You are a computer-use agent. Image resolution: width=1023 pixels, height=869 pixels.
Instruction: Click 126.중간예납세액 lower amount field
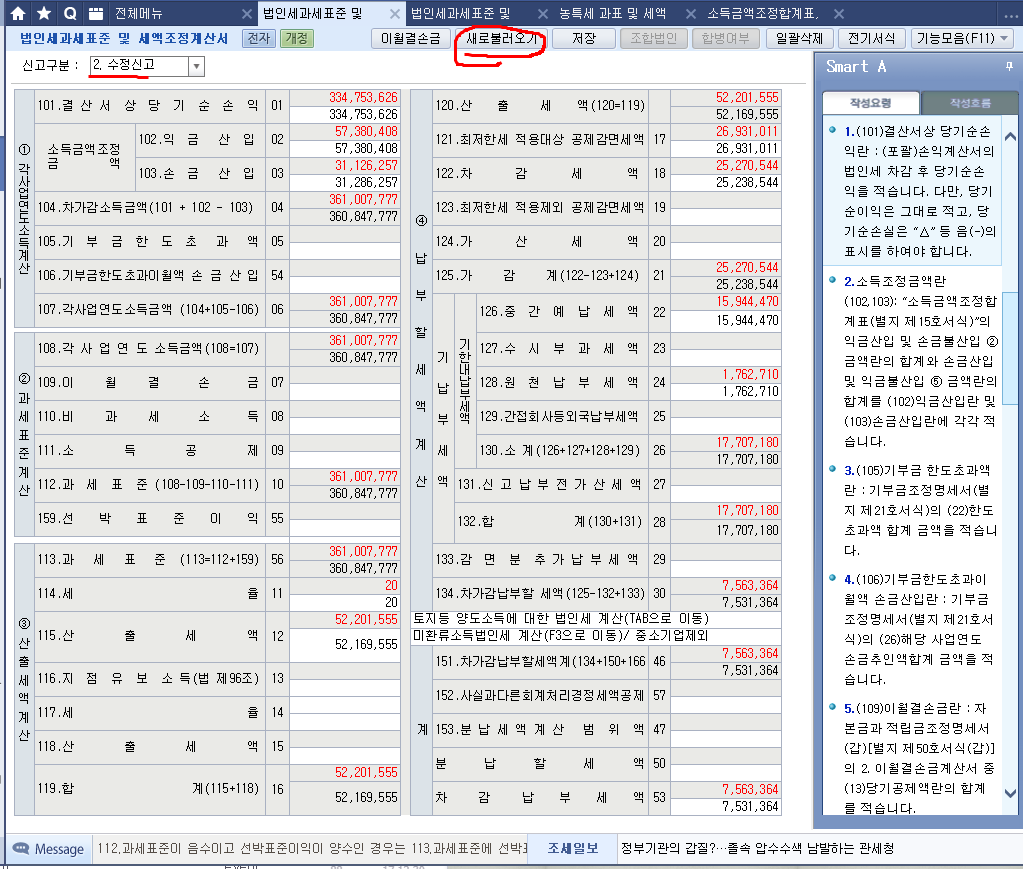[725, 320]
